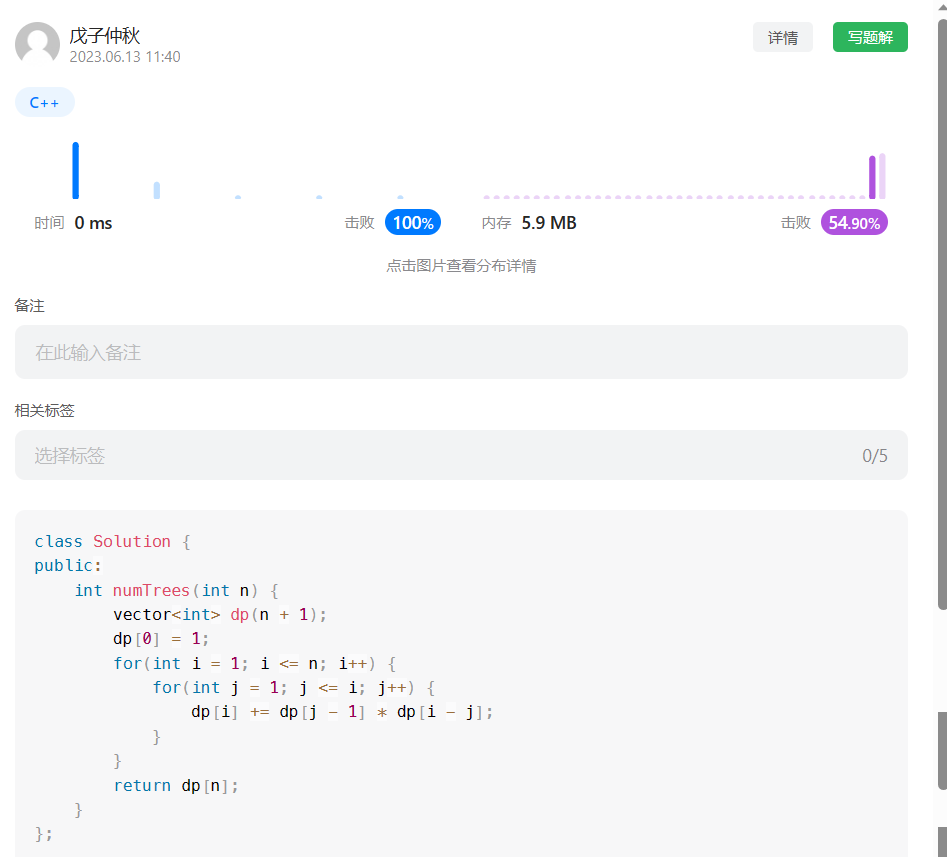The width and height of the screenshot is (947, 857).
Task: Select the C++ language tag
Action: coord(44,102)
